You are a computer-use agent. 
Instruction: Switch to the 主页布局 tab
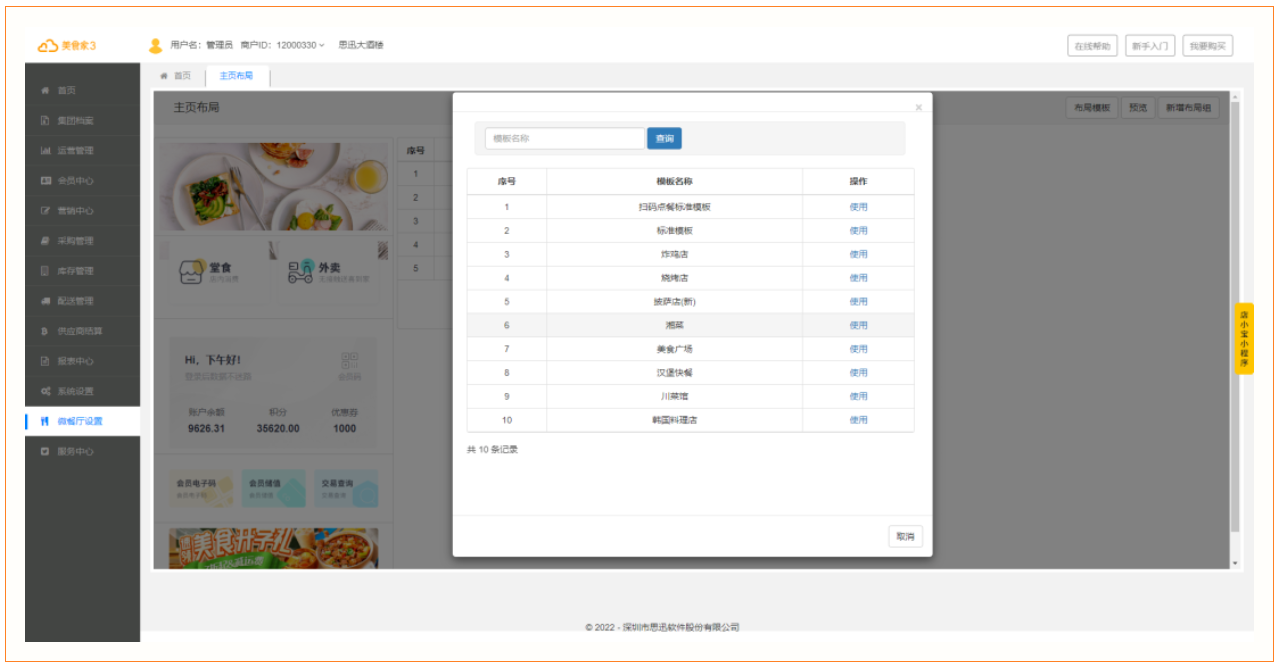(x=237, y=75)
